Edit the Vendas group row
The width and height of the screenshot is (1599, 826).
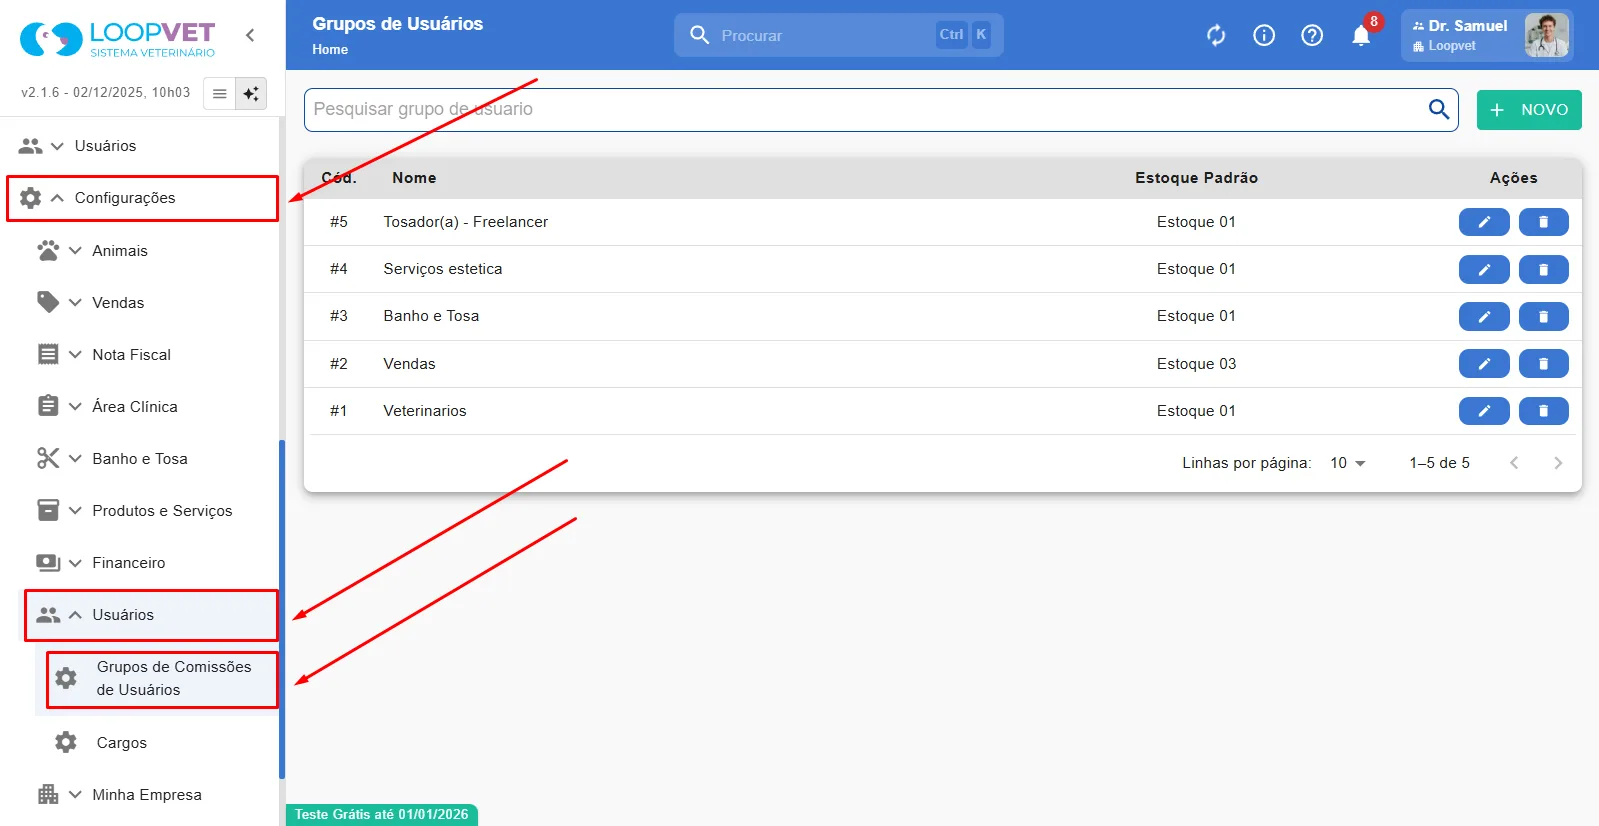click(x=1484, y=364)
